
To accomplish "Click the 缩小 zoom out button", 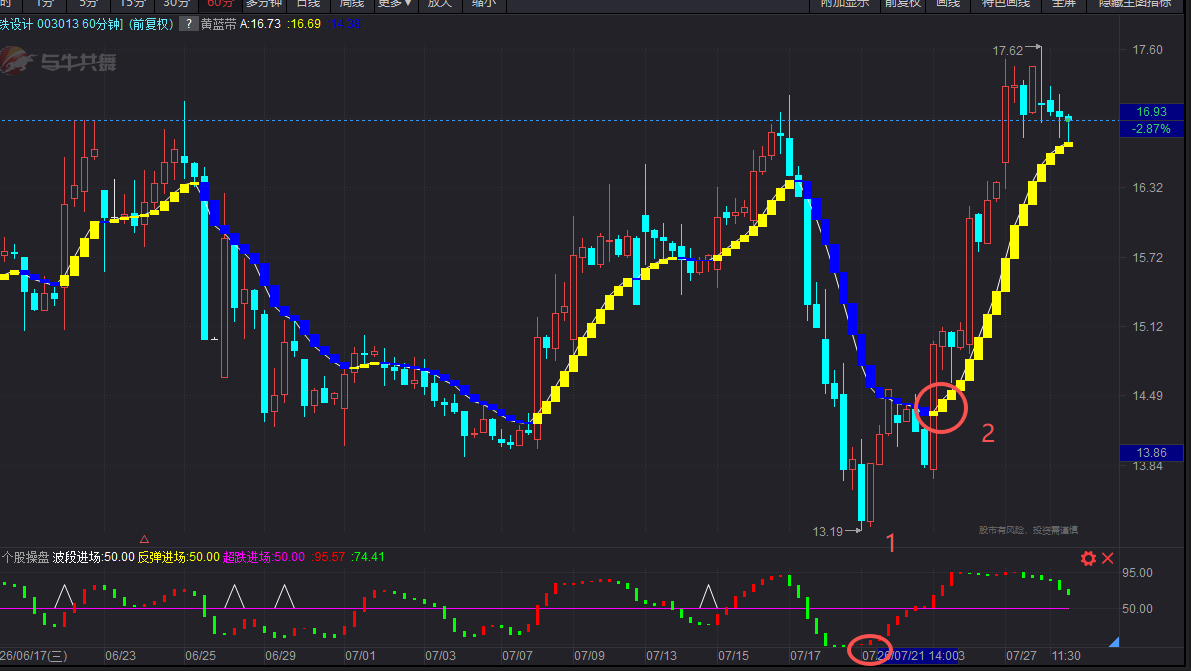I will pos(484,4).
